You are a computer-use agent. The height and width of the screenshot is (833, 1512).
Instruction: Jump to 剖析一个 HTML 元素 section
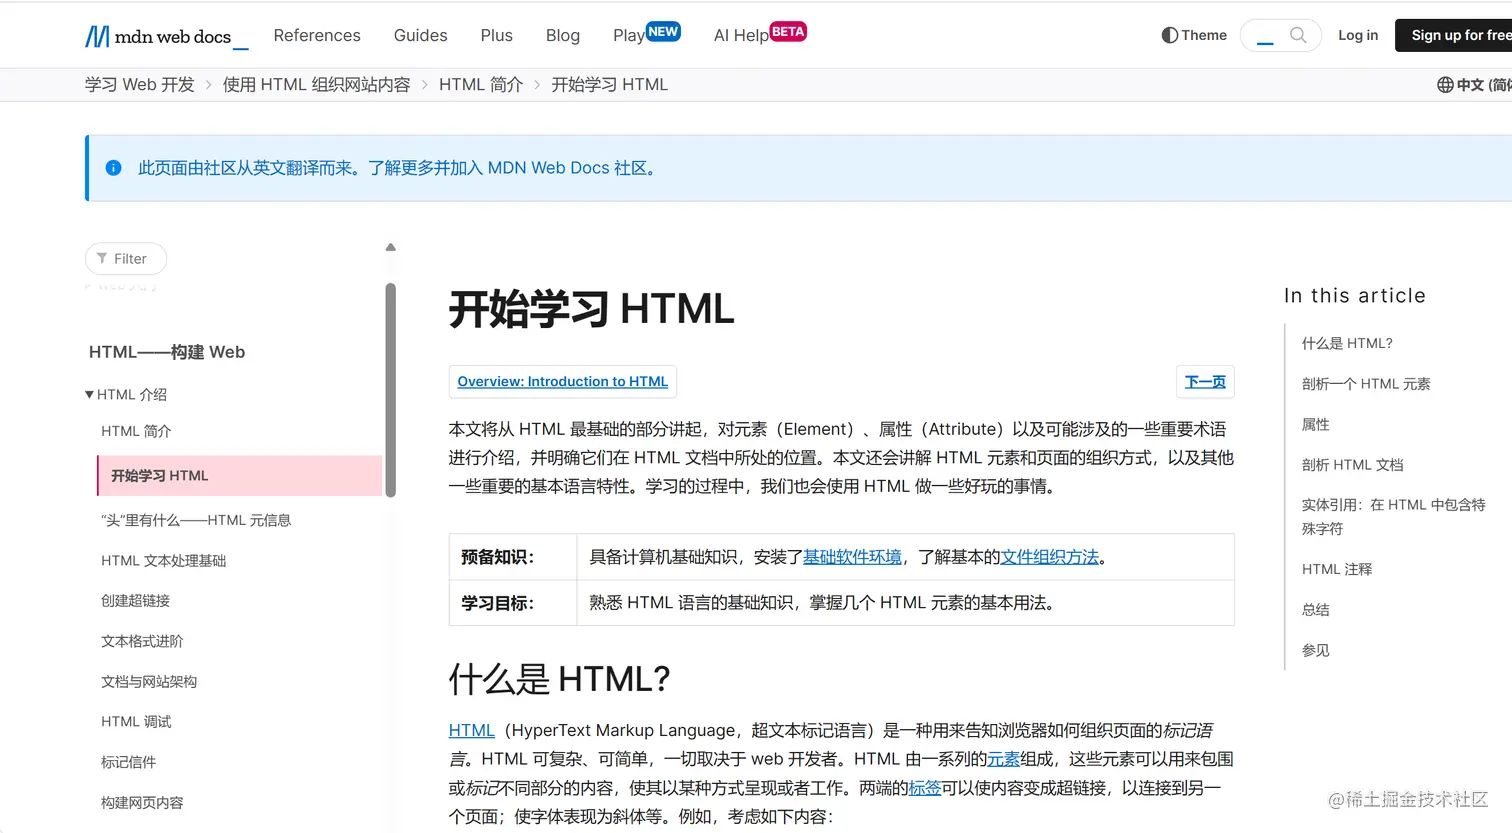point(1366,384)
